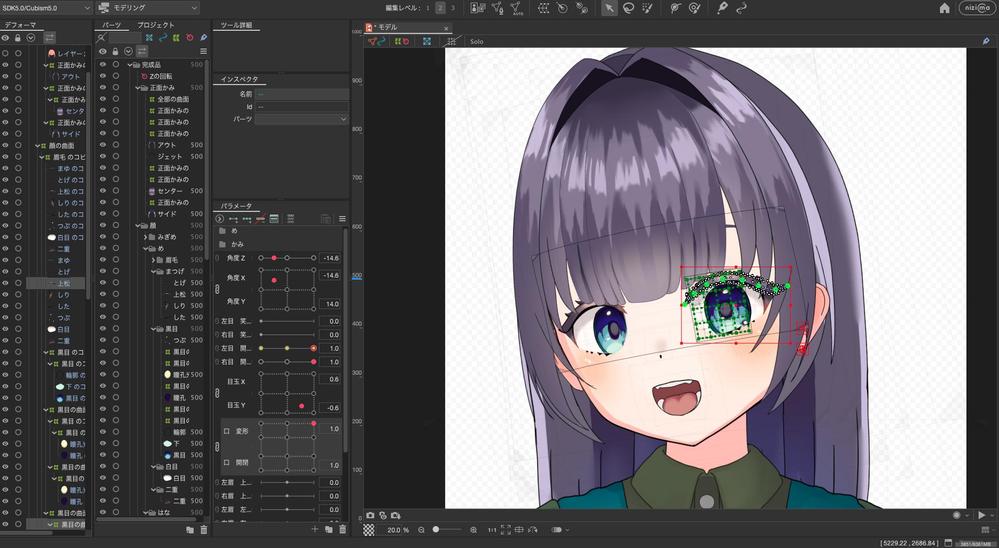Image resolution: width=999 pixels, height=548 pixels.
Task: Open the パーツ dropdown in the Inspector
Action: [302, 119]
